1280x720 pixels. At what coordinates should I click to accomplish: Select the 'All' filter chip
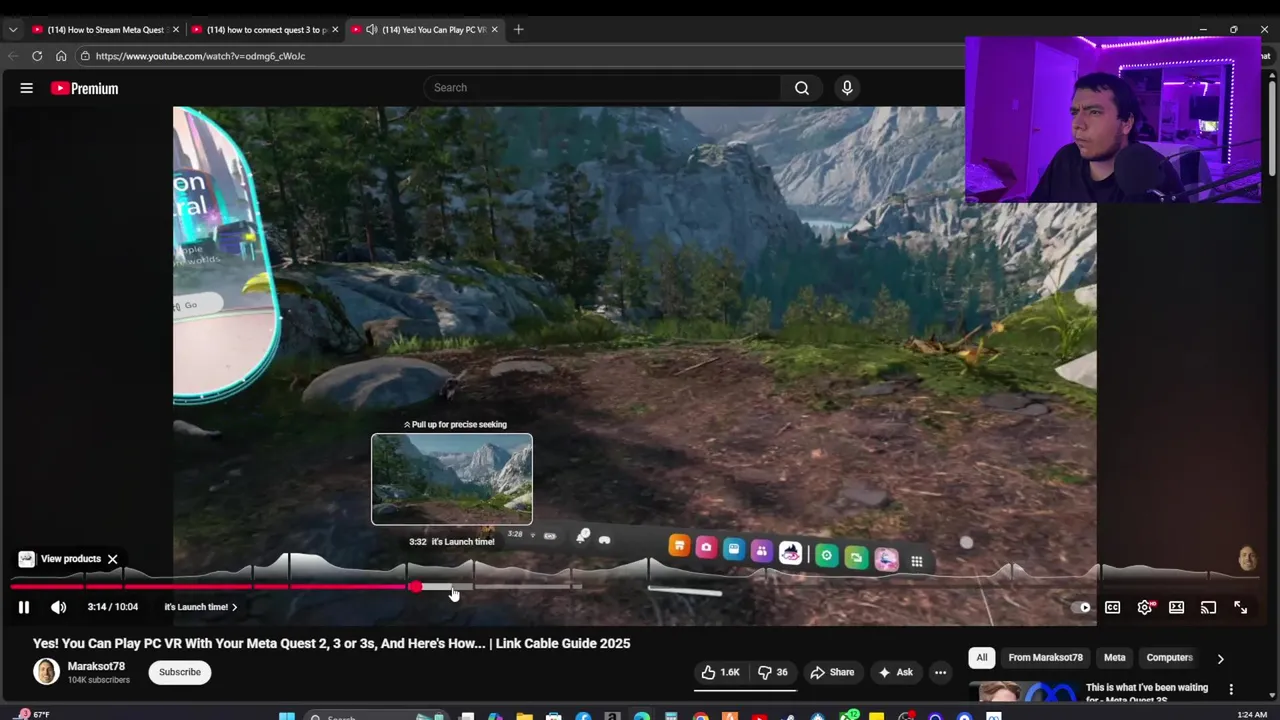point(981,658)
